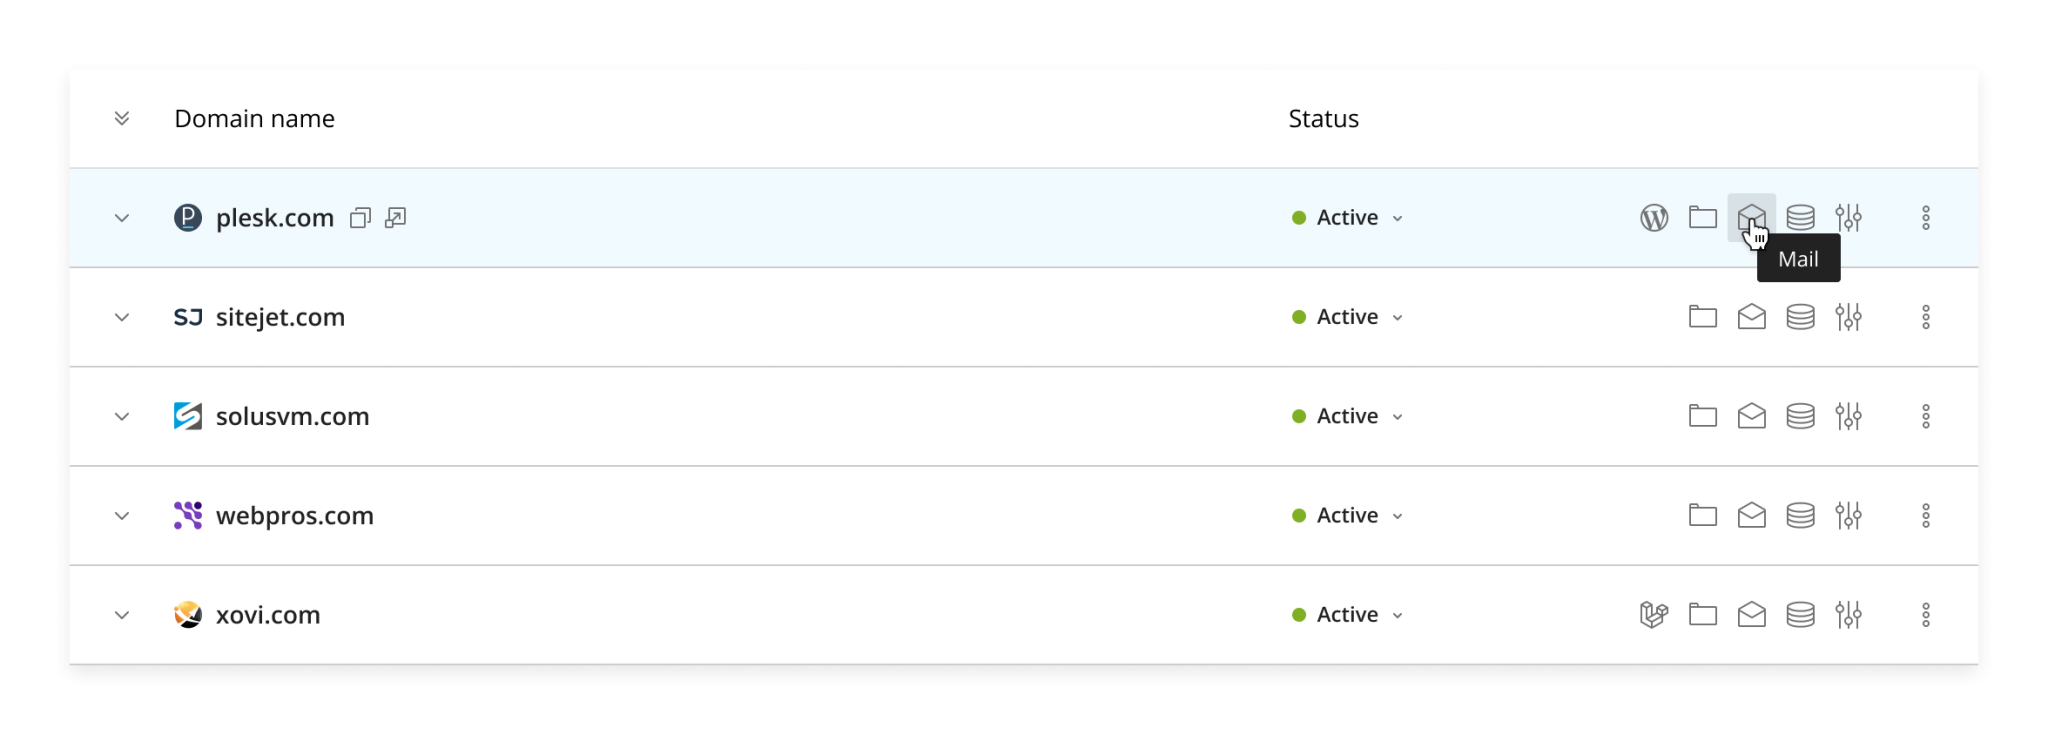The height and width of the screenshot is (735, 2048).
Task: Open Mail settings for plesk.com
Action: (1752, 217)
